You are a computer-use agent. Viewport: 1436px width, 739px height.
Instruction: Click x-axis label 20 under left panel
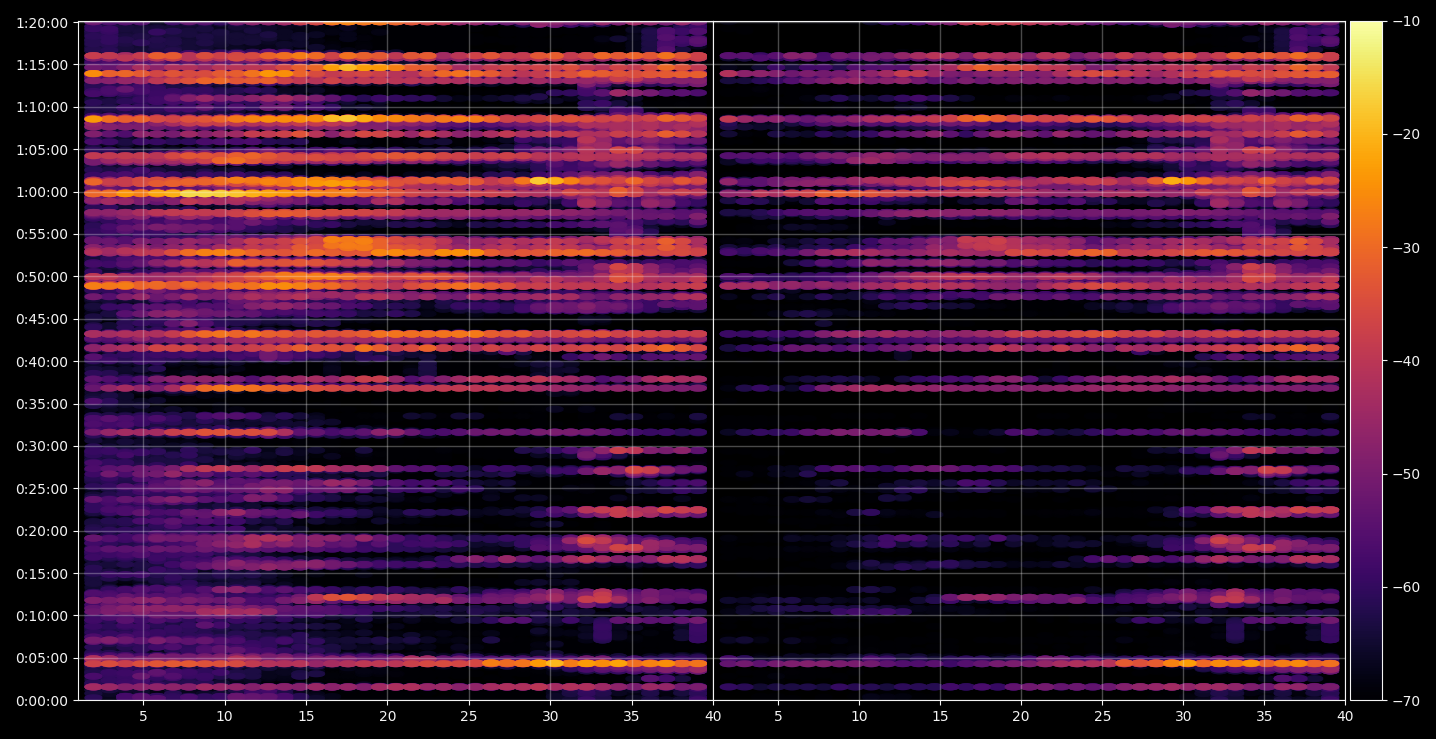pyautogui.click(x=387, y=716)
